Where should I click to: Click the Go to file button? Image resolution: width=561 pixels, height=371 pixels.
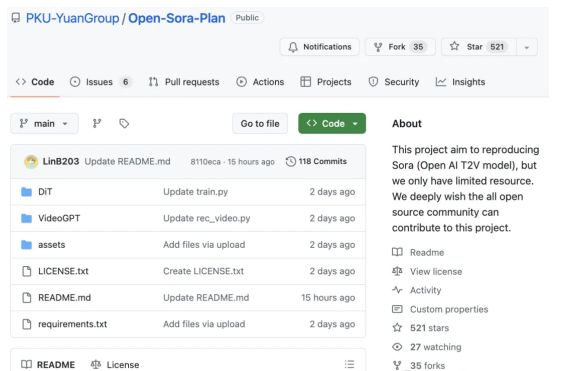pos(260,123)
